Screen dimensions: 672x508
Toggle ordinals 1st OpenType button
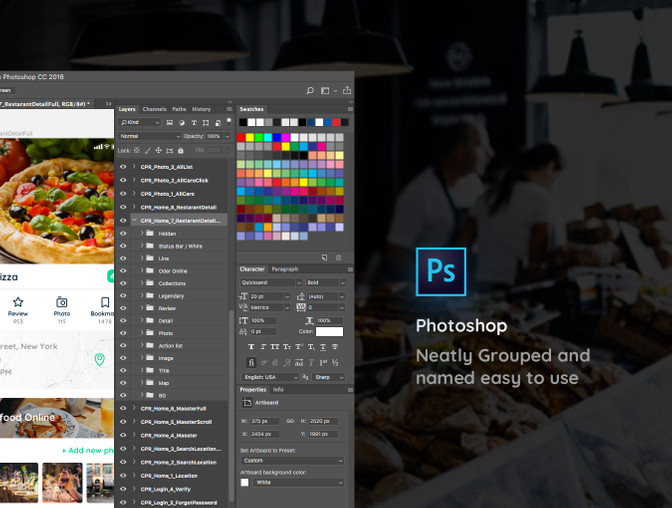pos(323,363)
